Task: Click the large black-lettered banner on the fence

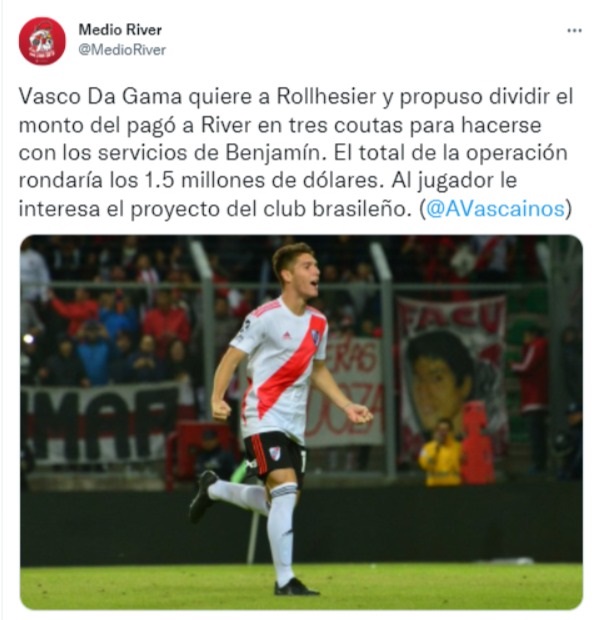Action: pos(101,423)
